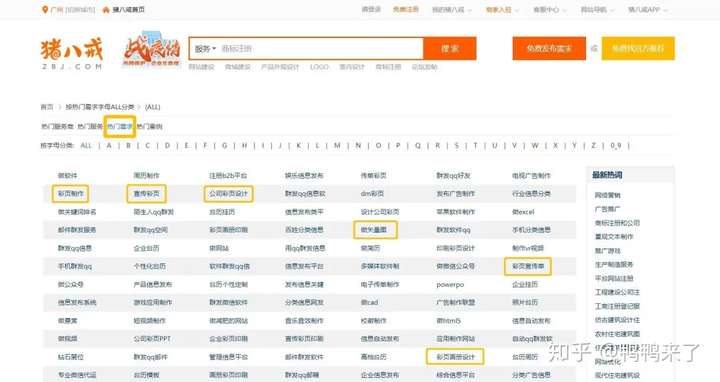Open the 电视广告制作 category link

coord(531,176)
